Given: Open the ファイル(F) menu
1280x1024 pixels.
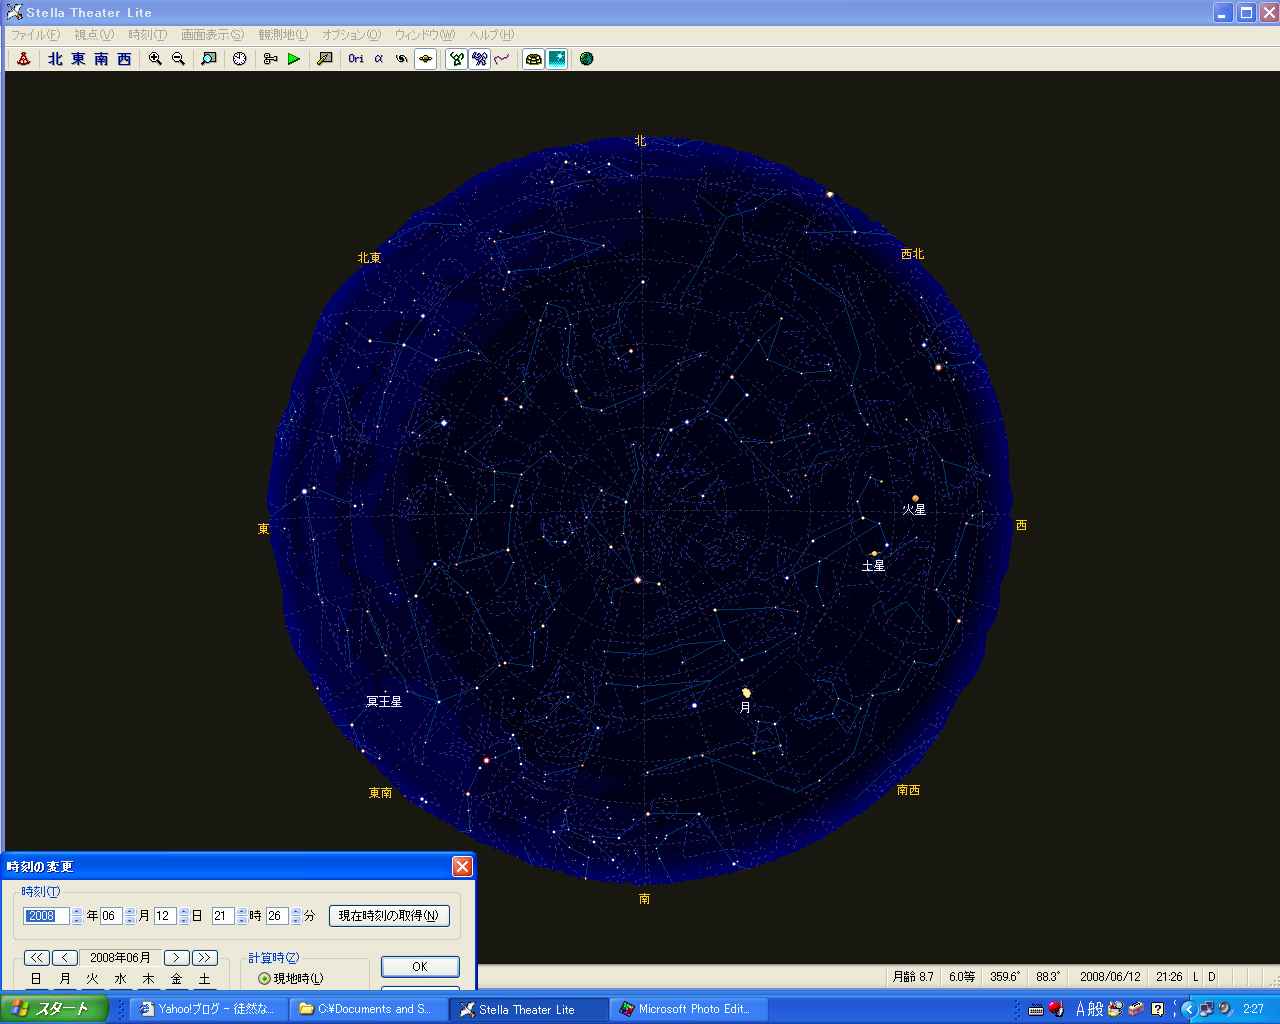Looking at the screenshot, I should click(x=35, y=35).
